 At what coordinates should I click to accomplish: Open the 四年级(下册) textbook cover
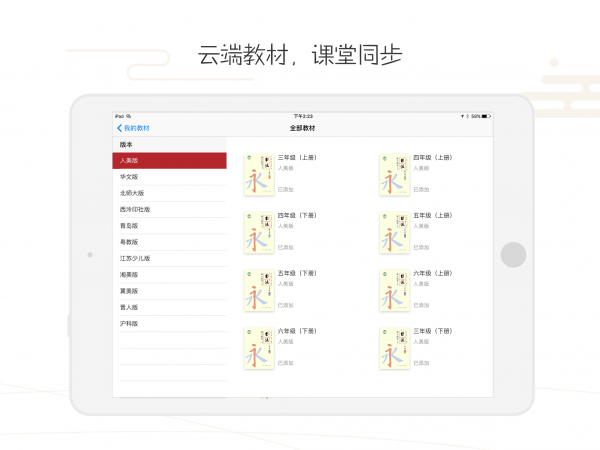(x=259, y=233)
